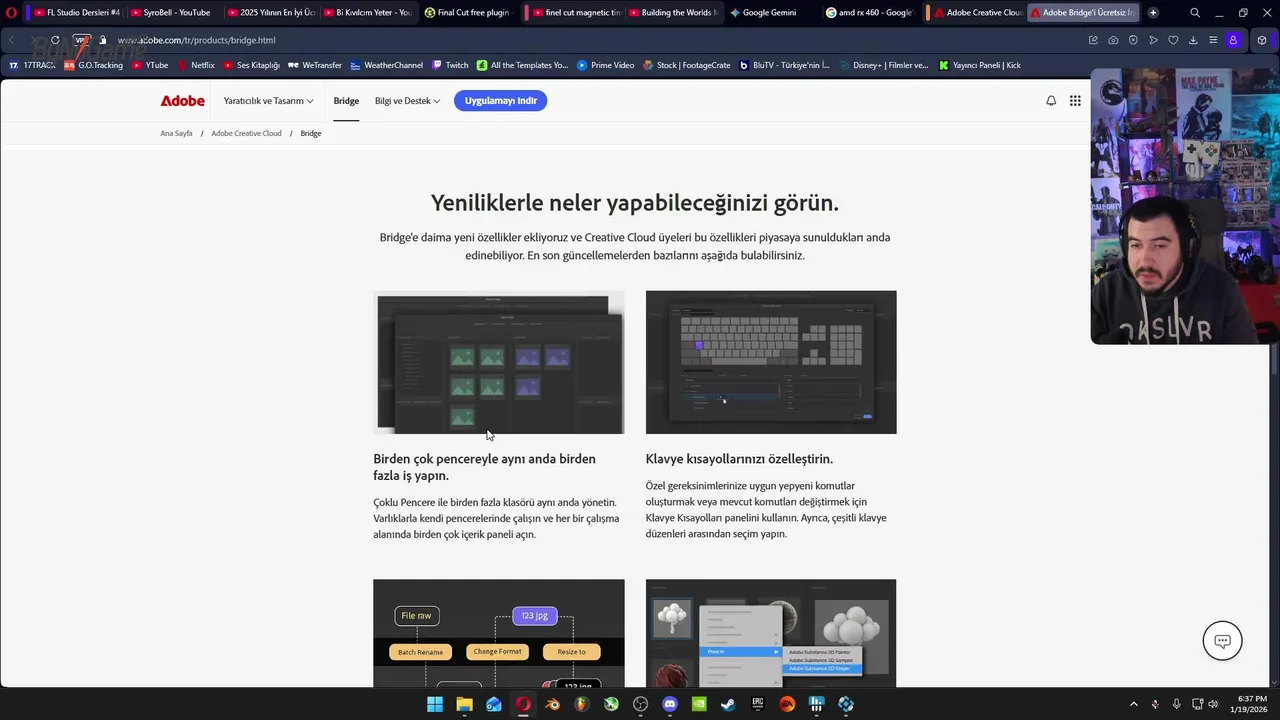1280x720 pixels.
Task: Switch to SyroBell - YouTube tab
Action: [172, 13]
